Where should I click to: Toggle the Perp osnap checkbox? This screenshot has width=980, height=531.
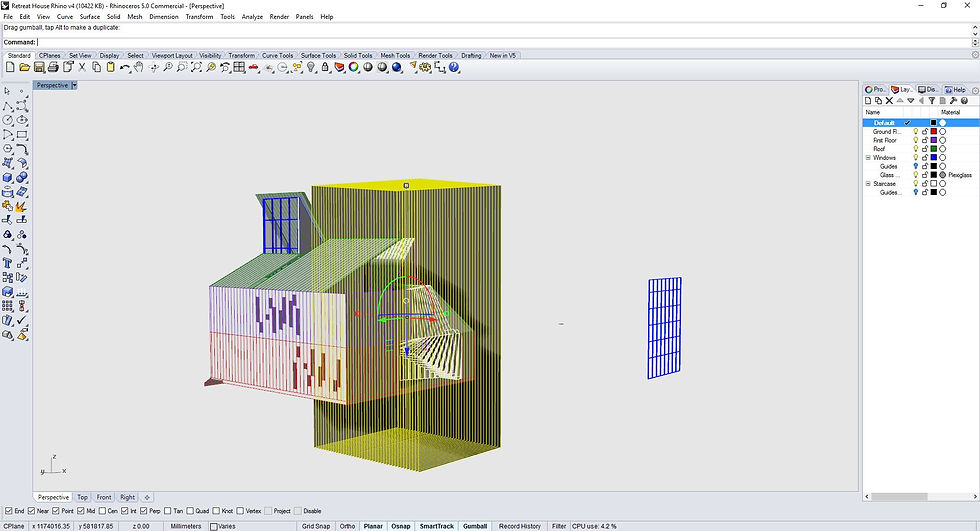(x=144, y=511)
